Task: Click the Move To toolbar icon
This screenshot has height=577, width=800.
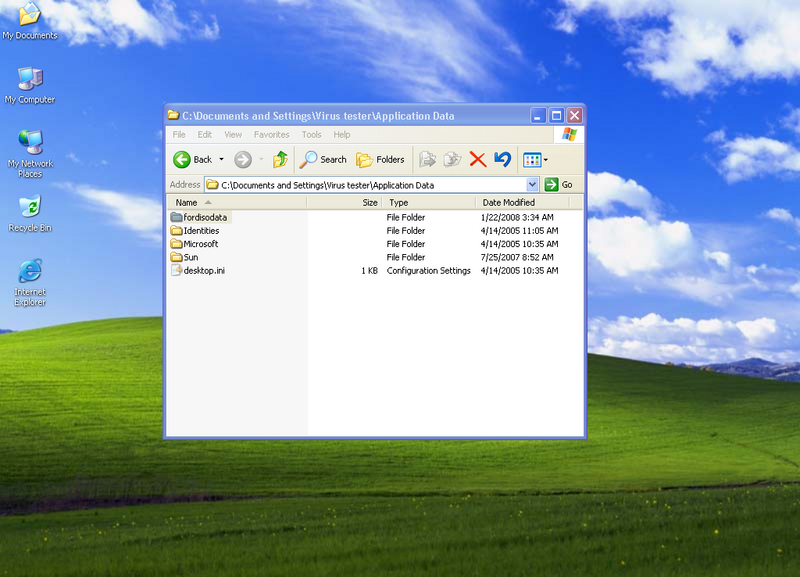Action: (x=427, y=160)
